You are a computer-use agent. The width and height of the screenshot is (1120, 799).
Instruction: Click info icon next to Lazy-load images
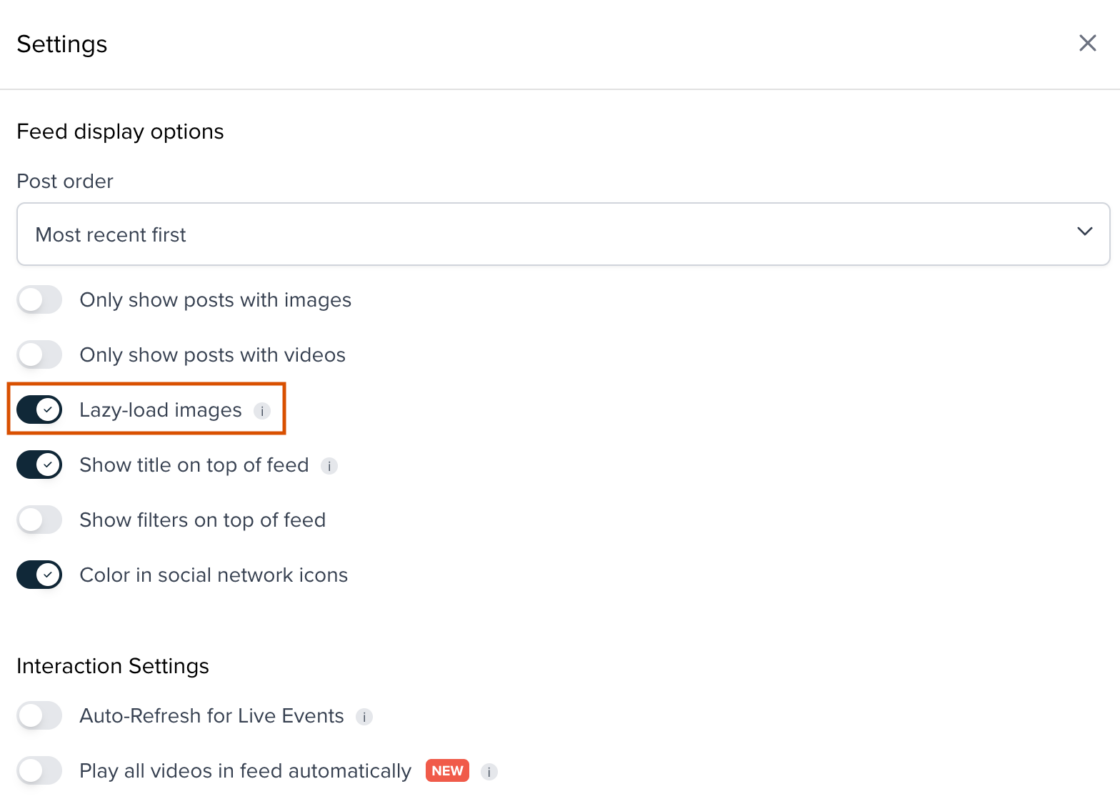click(x=262, y=411)
